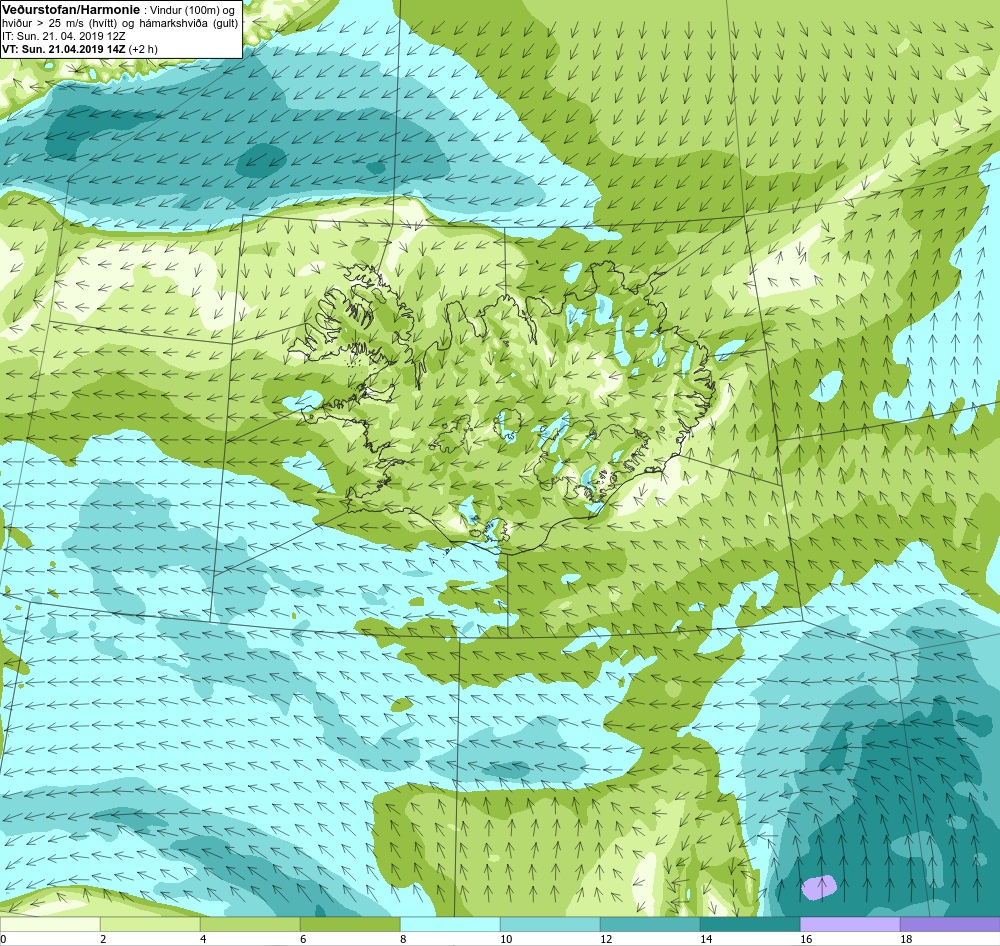Click the olive green 6–8 m/s legend swatch

pos(350,924)
